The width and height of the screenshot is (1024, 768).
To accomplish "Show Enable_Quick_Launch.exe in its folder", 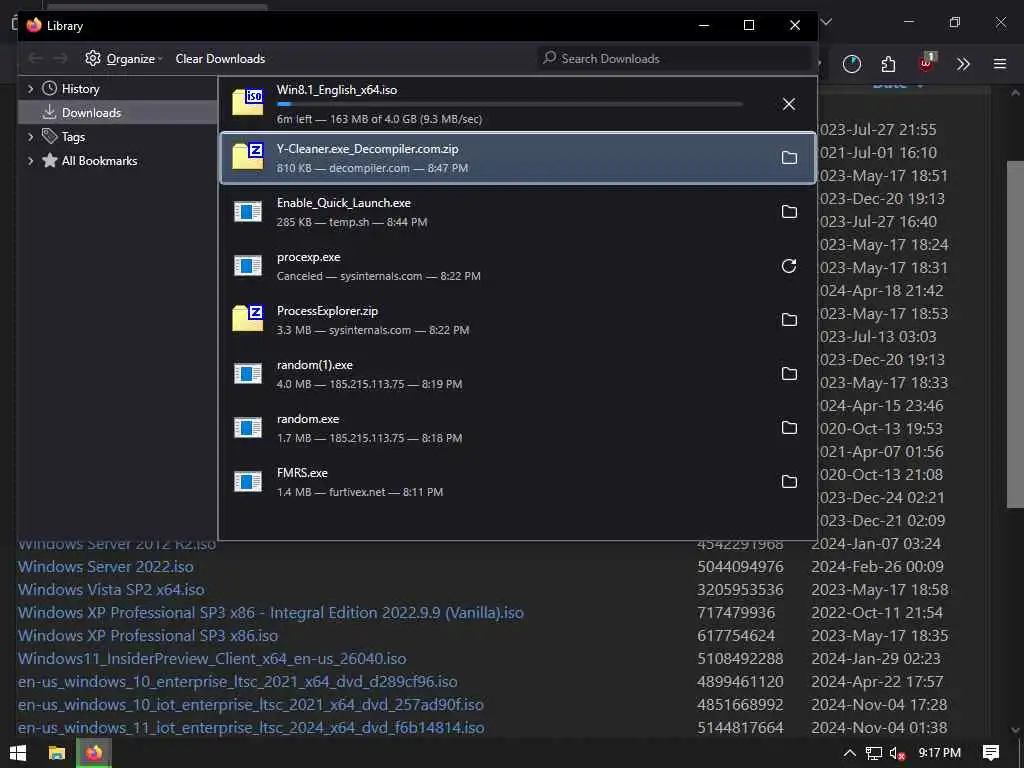I will pos(789,212).
